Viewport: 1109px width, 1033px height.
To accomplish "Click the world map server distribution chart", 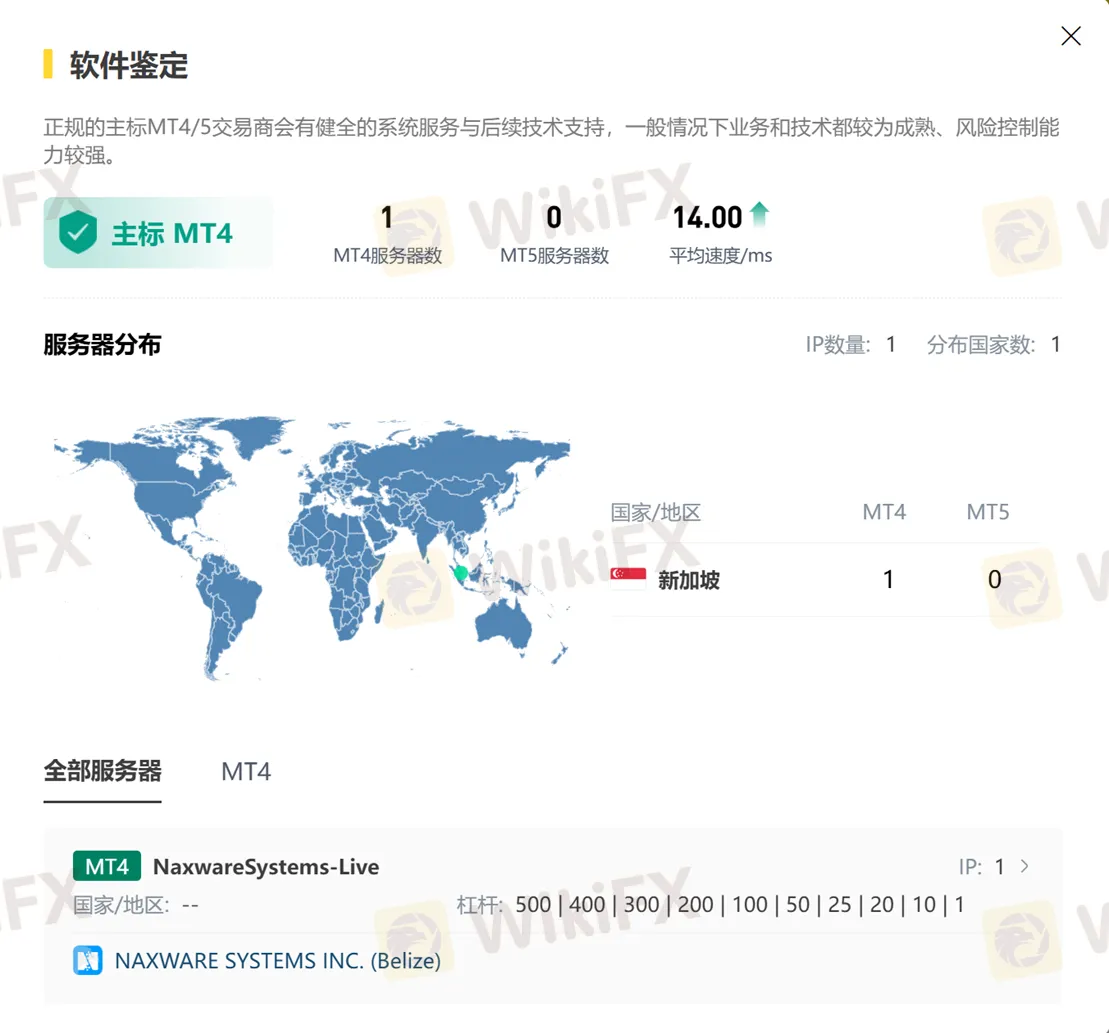I will click(x=312, y=548).
